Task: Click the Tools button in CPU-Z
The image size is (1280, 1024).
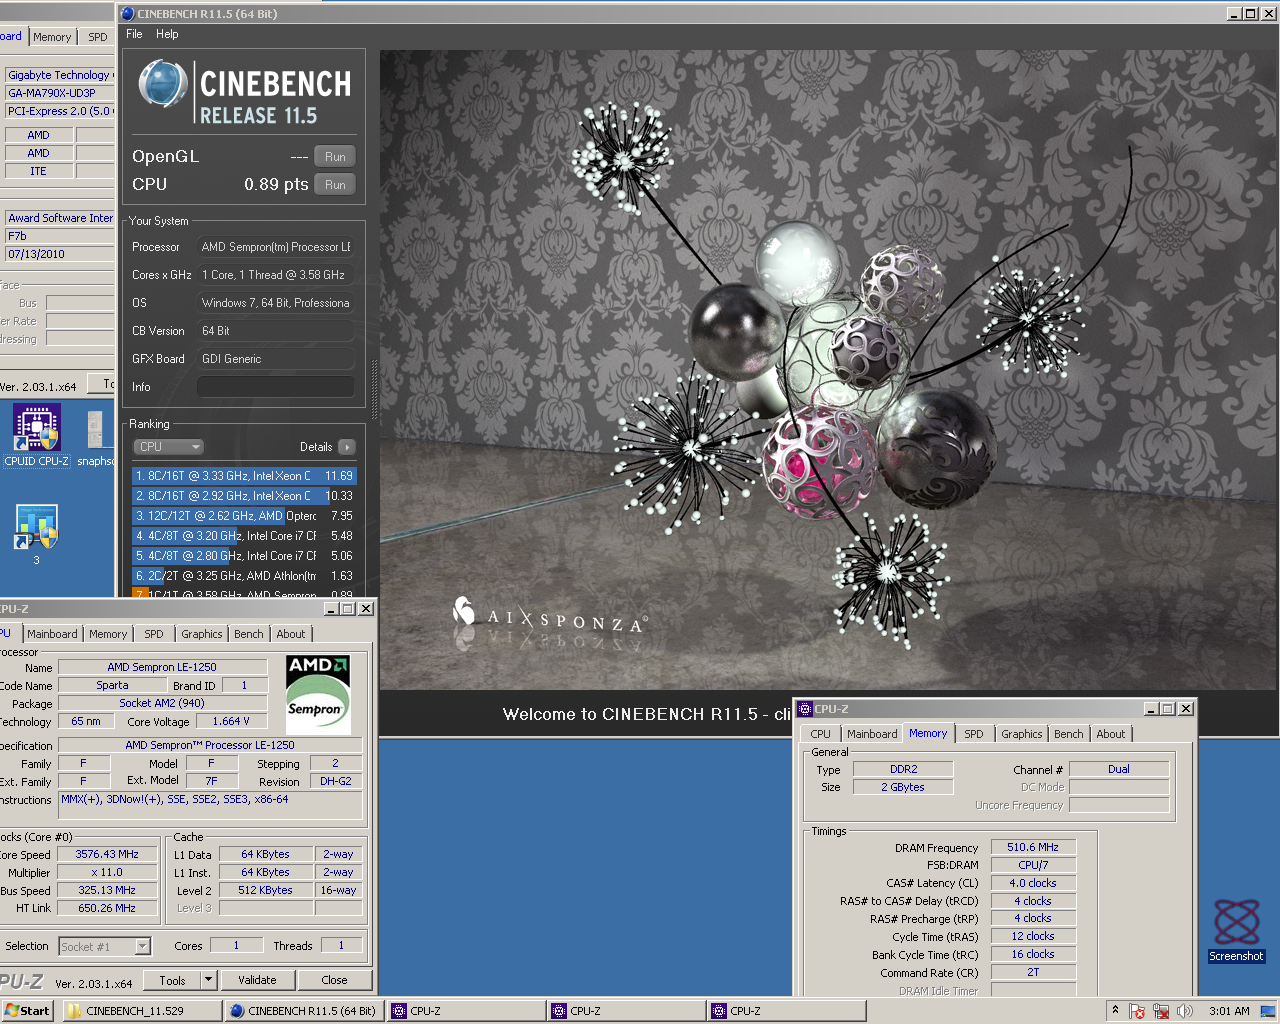Action: (x=172, y=980)
